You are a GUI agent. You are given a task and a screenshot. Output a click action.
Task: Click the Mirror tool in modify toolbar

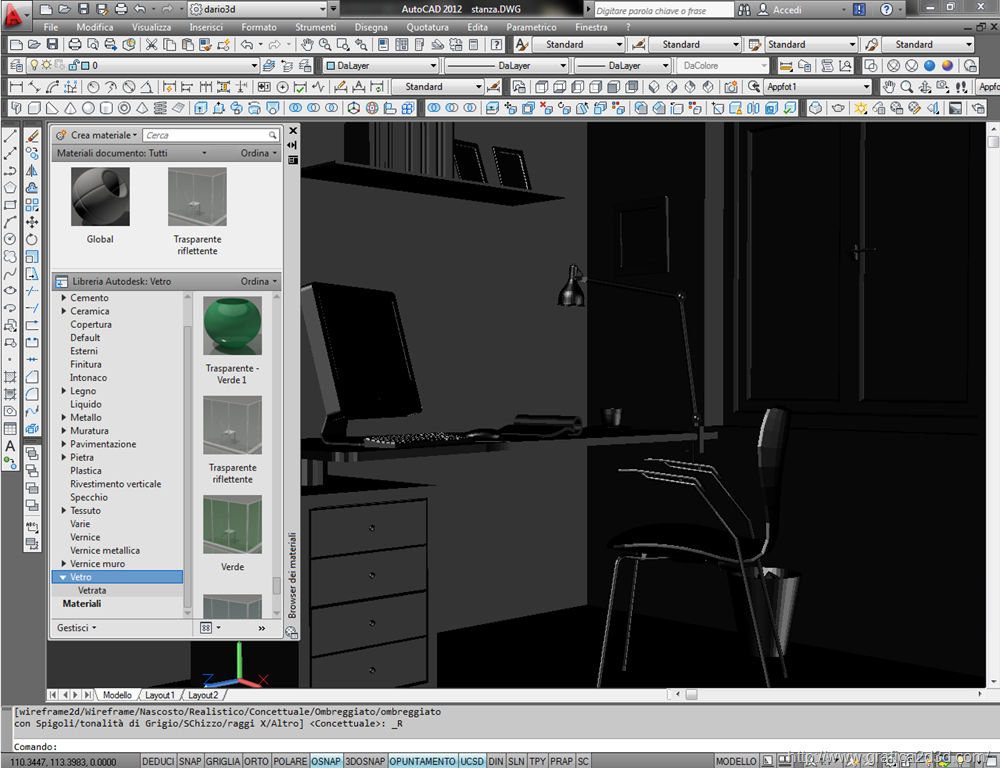pos(32,171)
